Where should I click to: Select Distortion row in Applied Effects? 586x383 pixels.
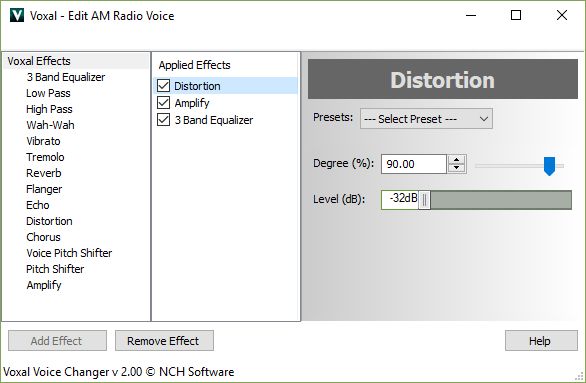point(226,86)
